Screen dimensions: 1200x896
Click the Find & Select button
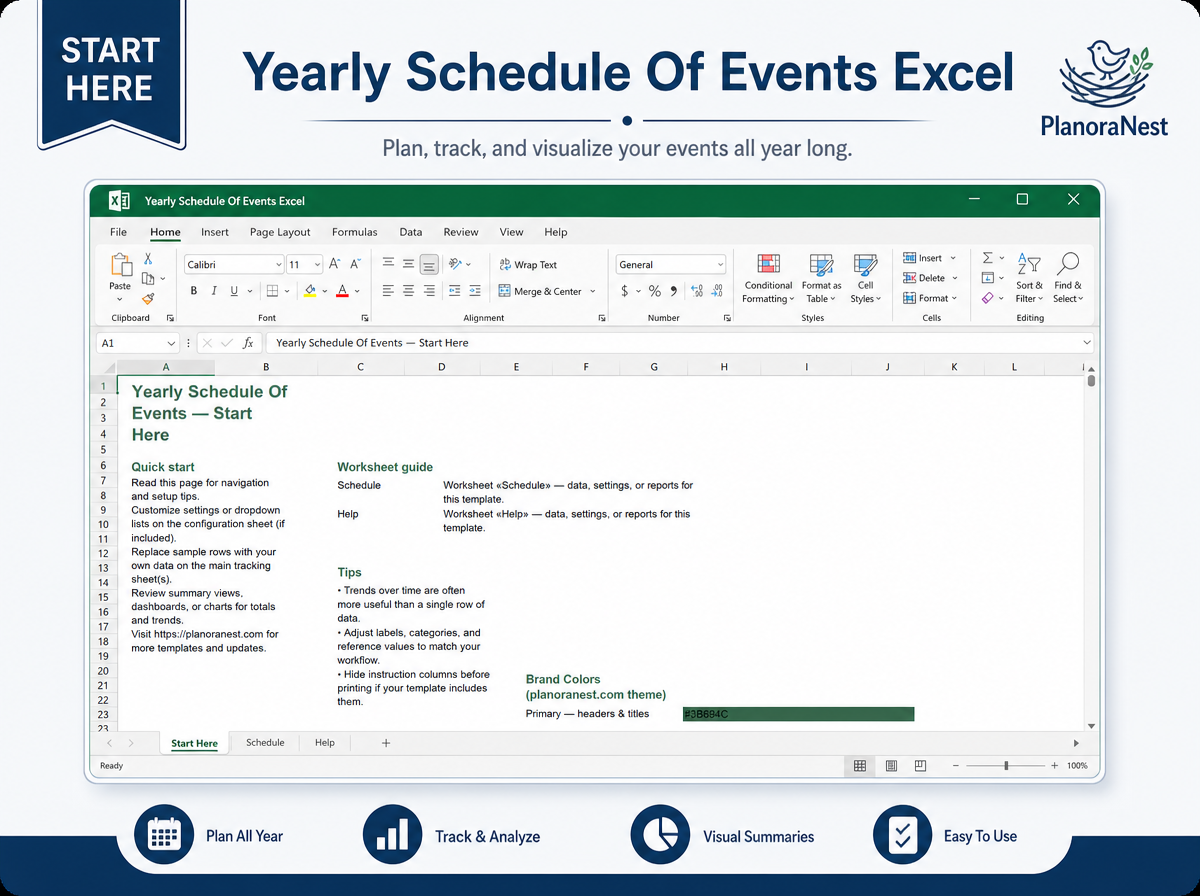(x=1068, y=278)
